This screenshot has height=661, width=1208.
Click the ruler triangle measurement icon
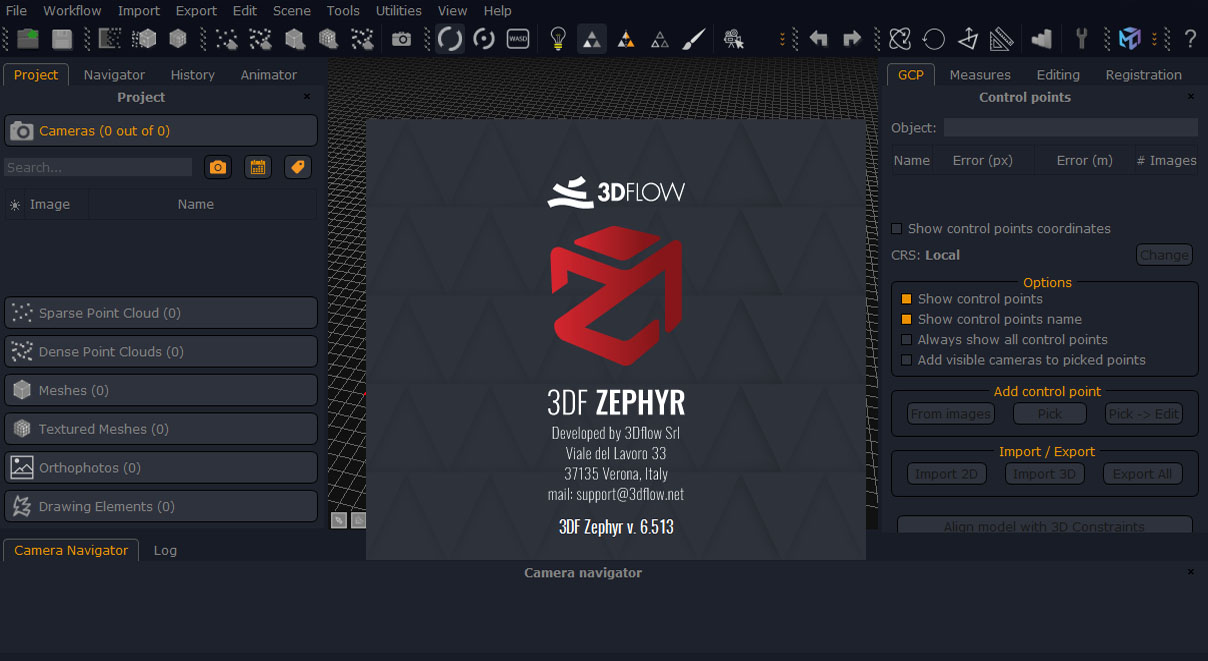pyautogui.click(x=1001, y=39)
